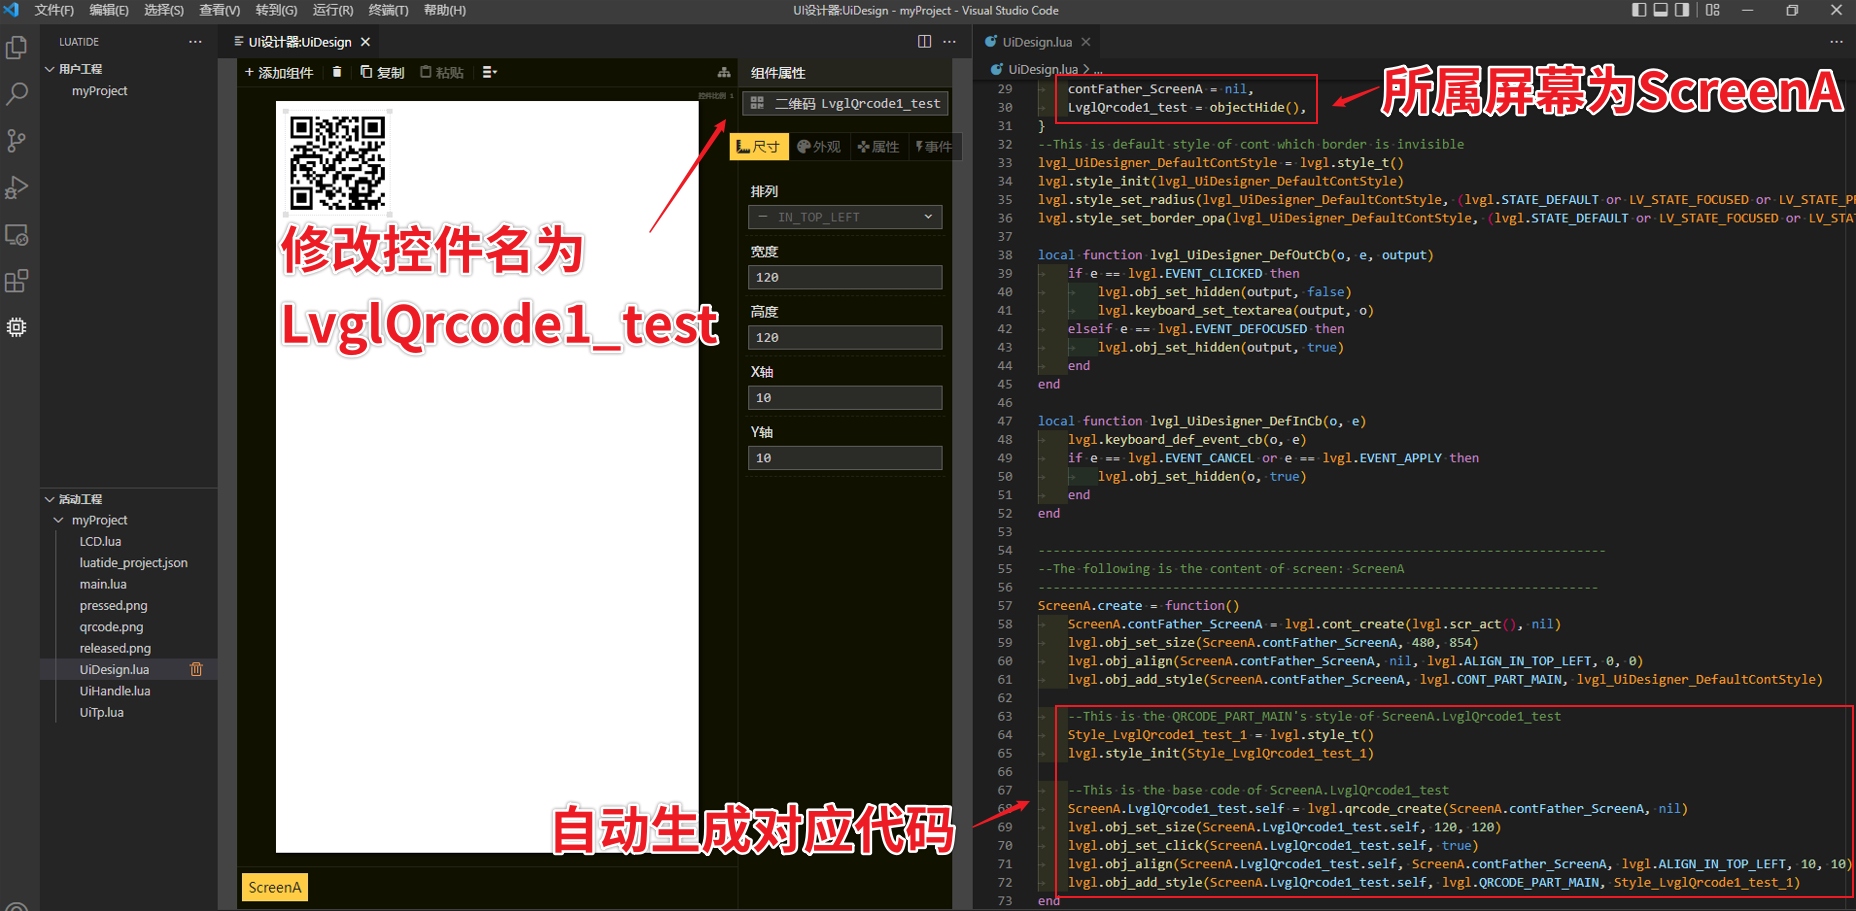Screen dimensions: 1856x911
Task: Click the ScreenA button below the canvas
Action: (273, 886)
